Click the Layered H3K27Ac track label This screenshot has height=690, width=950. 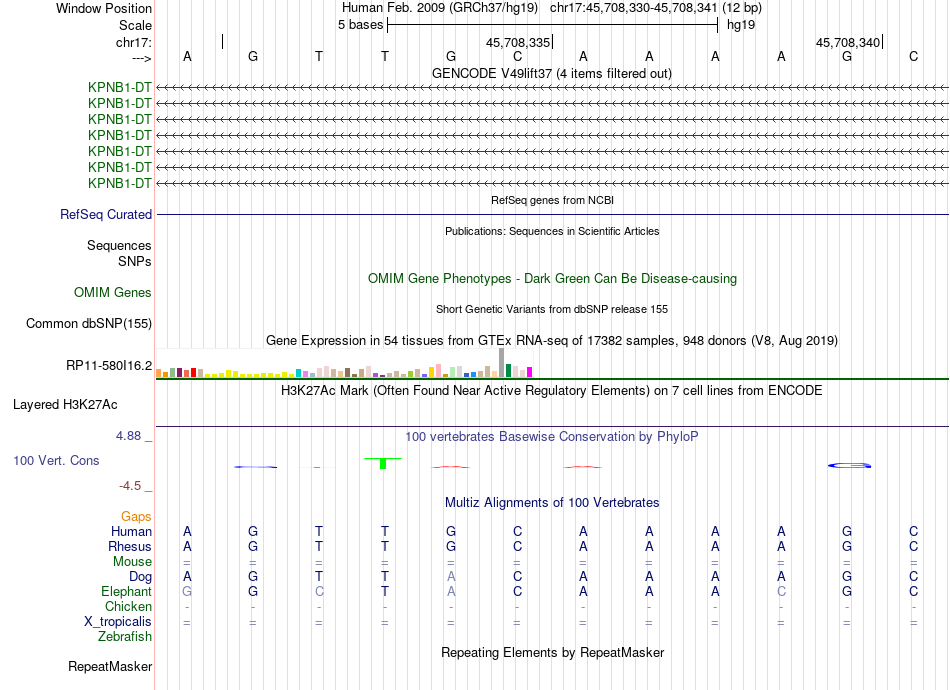65,405
